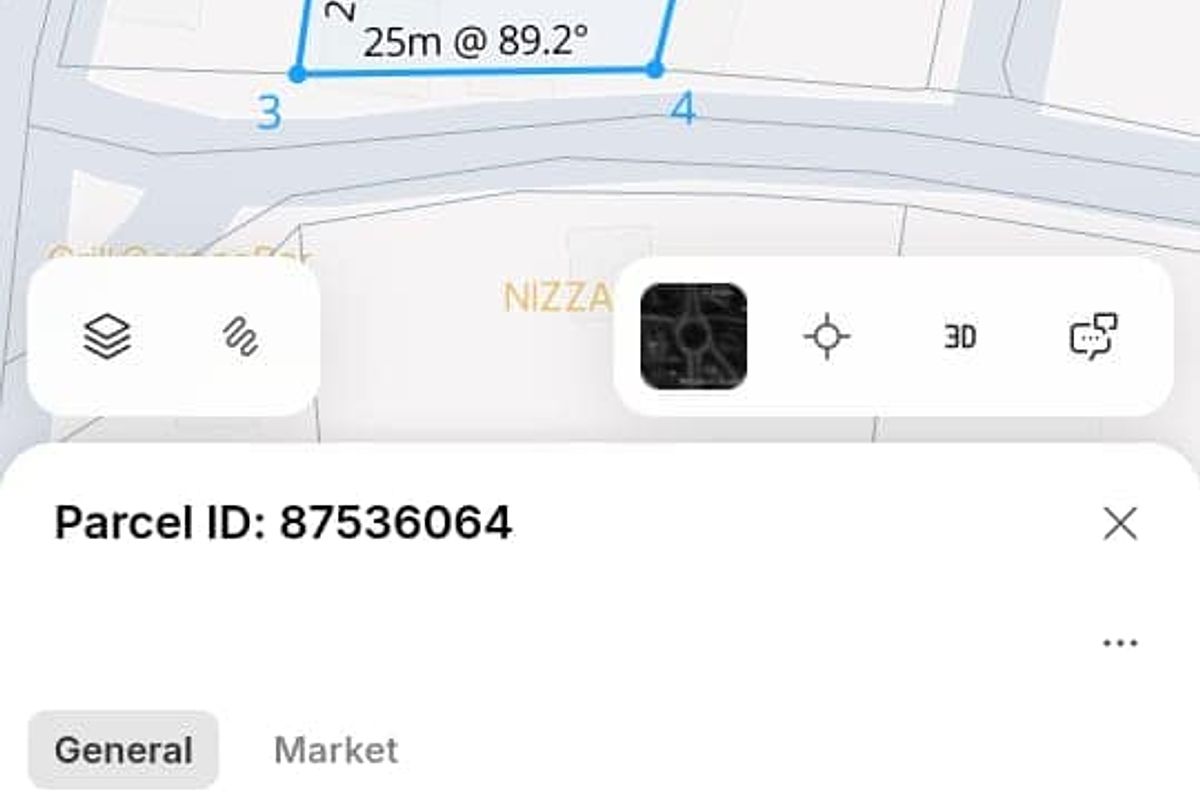Switch to the General tab
The height and width of the screenshot is (800, 1200).
tap(123, 750)
